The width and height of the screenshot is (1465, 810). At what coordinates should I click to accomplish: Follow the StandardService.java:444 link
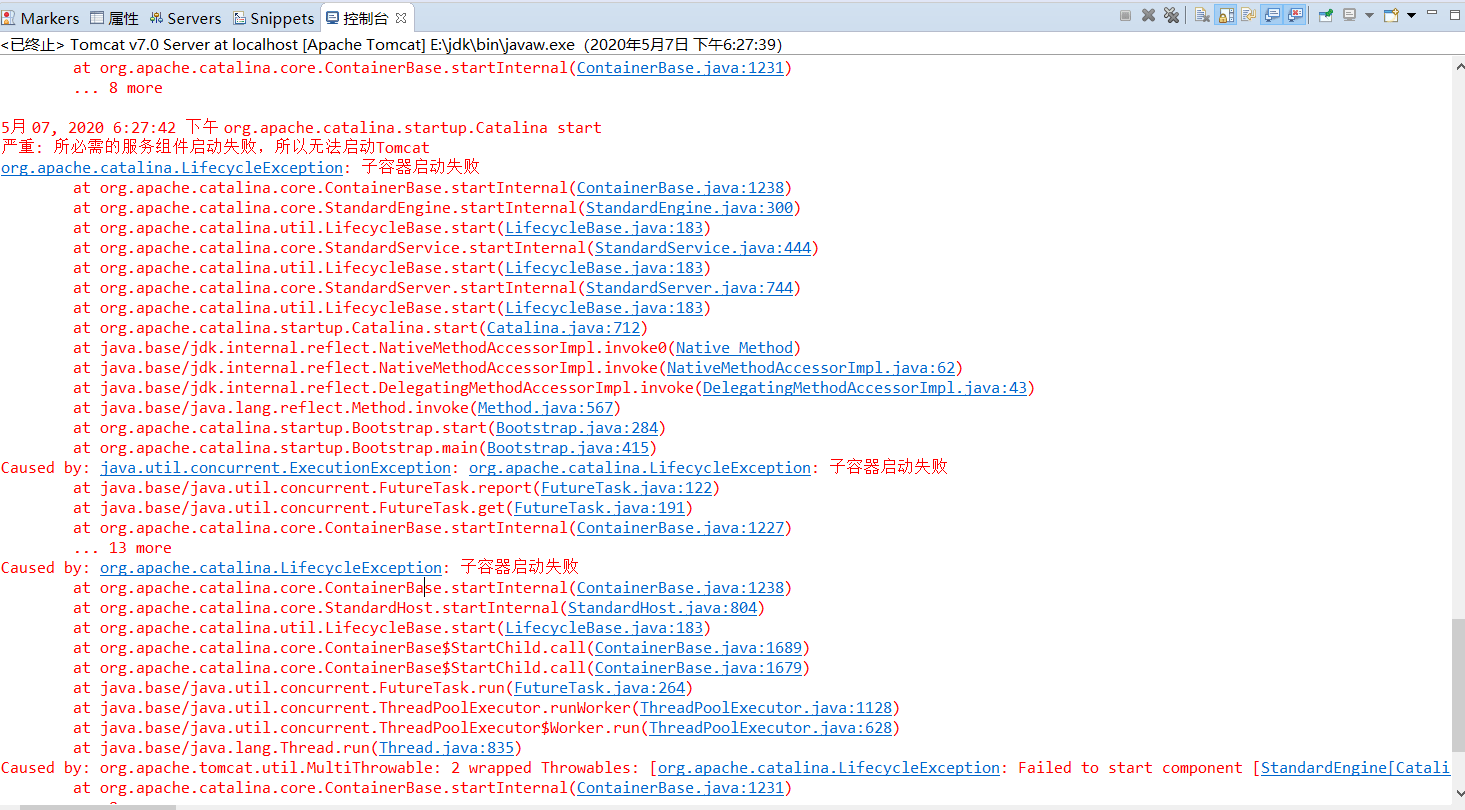click(x=703, y=248)
